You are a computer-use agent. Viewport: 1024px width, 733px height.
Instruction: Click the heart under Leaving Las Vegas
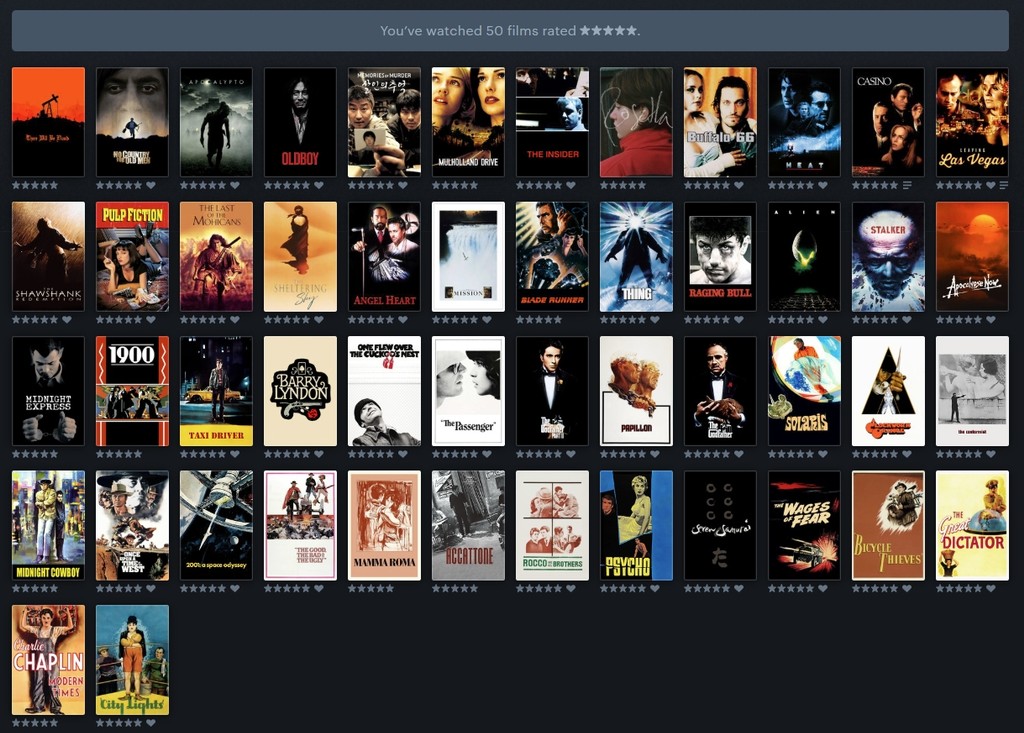coord(991,186)
